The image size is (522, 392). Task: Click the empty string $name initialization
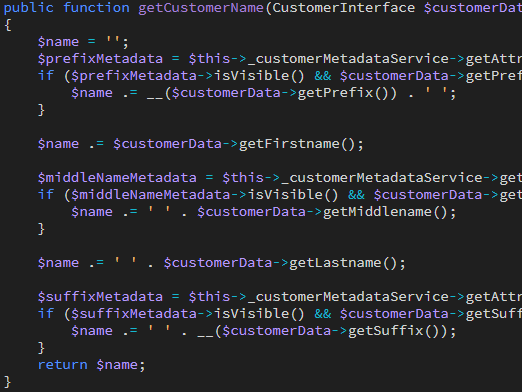83,42
